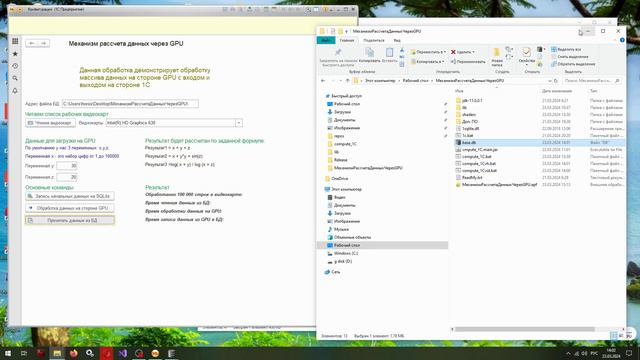
Task: Open notifications bell in 1C sidebar
Action: (15, 91)
